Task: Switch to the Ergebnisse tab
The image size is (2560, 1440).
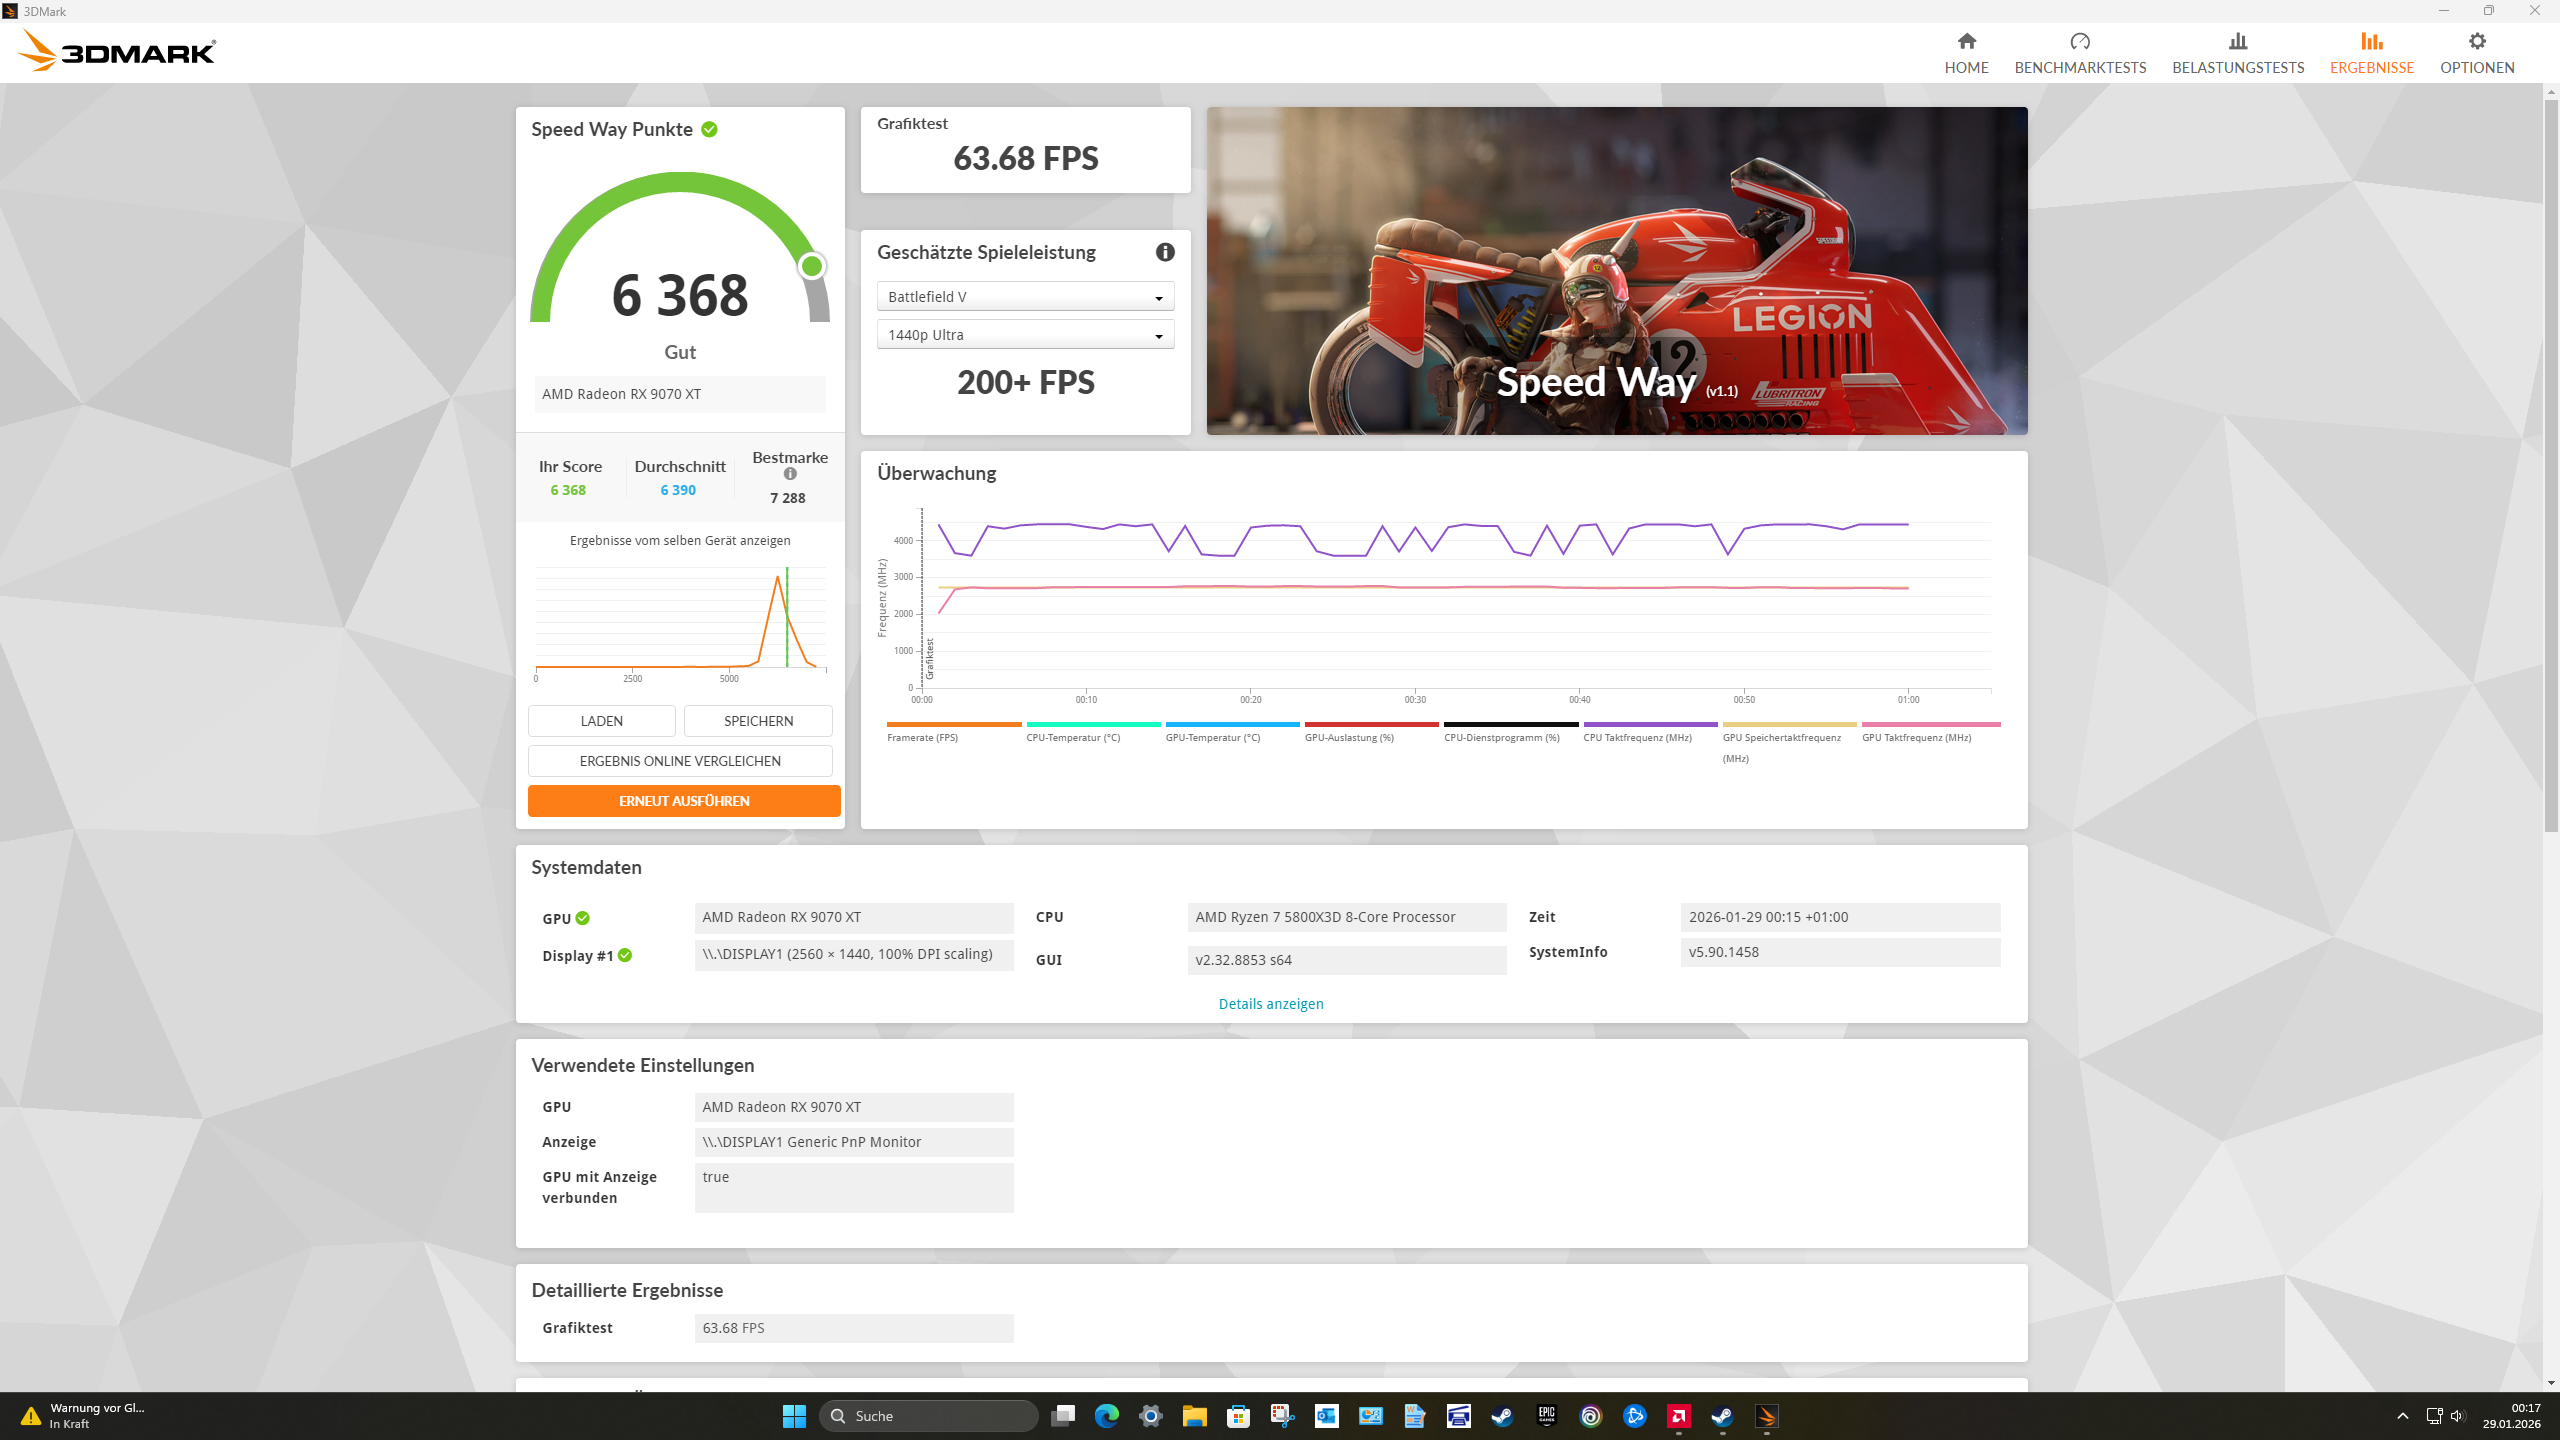Action: pos(2371,52)
